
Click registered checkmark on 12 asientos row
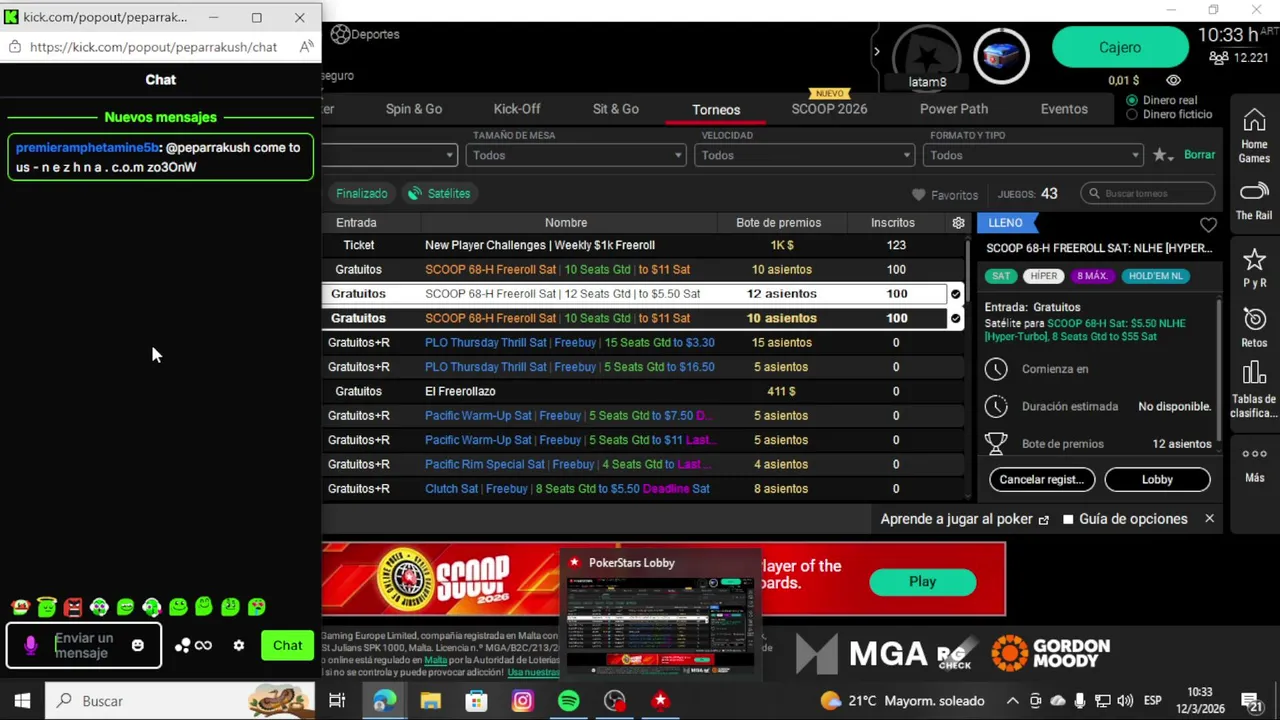point(955,294)
